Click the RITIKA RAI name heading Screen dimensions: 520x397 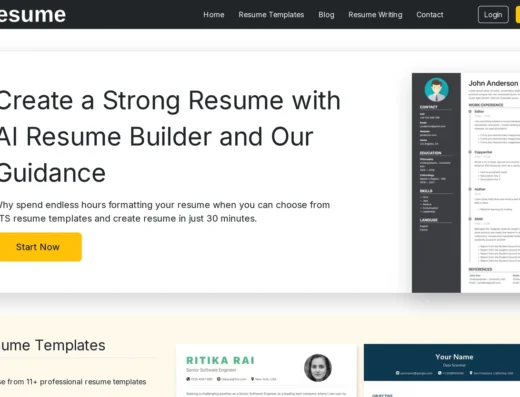220,360
